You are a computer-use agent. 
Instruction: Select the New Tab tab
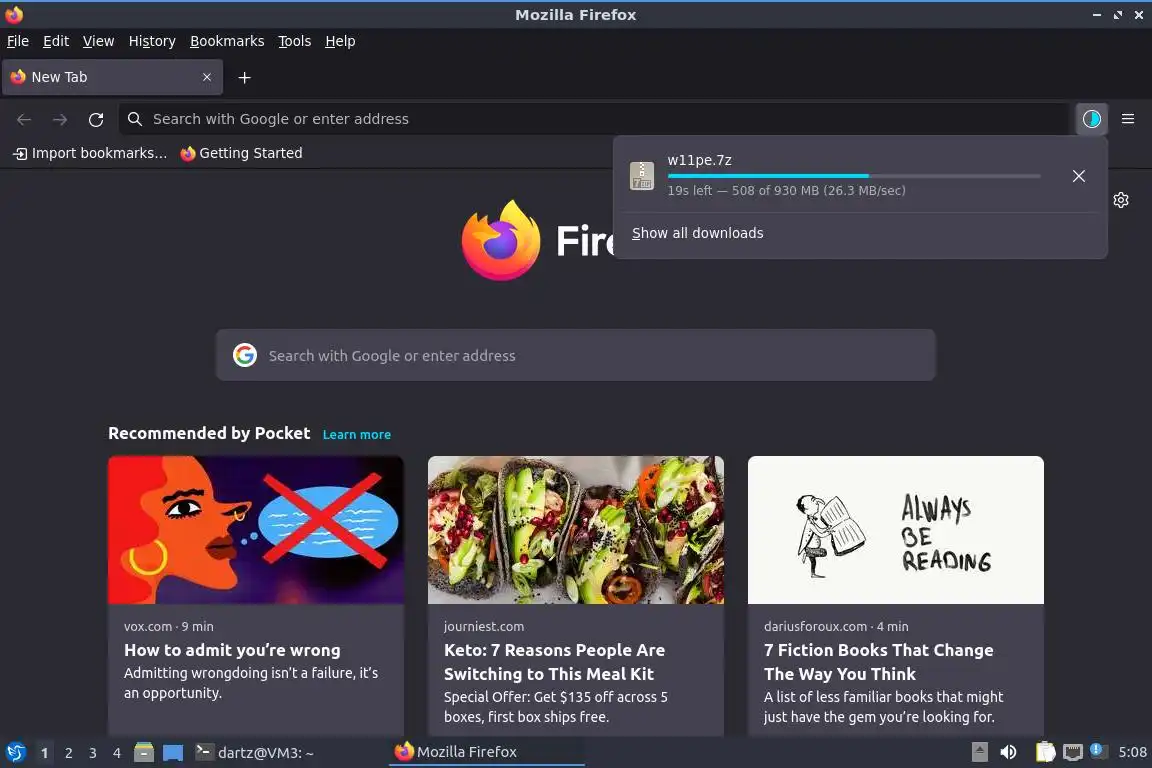tap(112, 77)
